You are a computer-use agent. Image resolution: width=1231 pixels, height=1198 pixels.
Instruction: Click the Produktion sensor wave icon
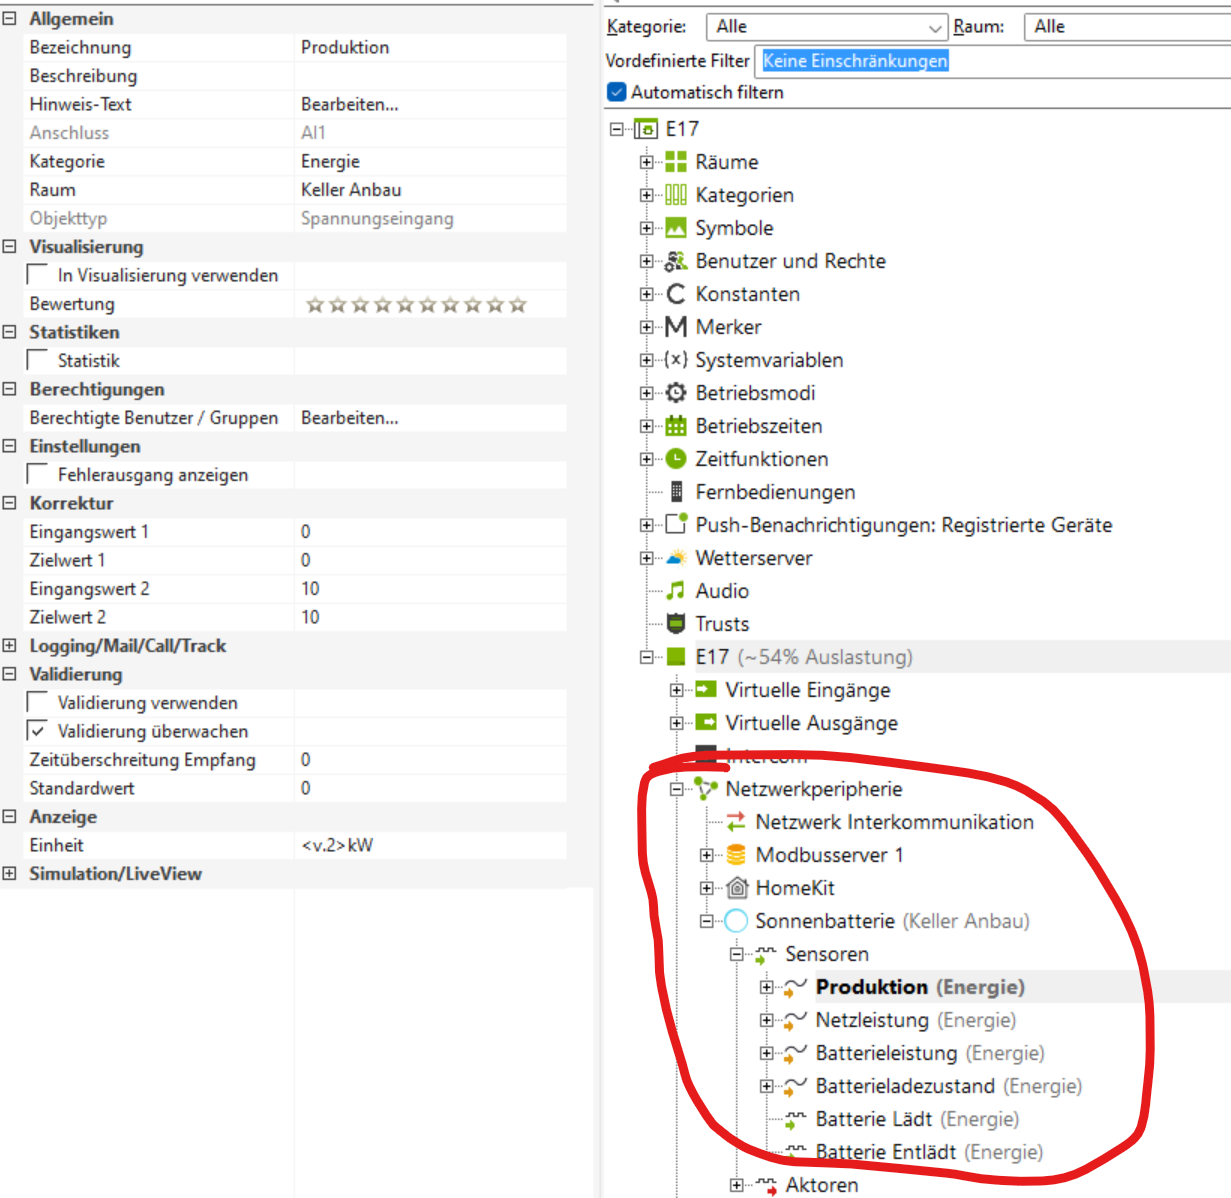pyautogui.click(x=795, y=988)
